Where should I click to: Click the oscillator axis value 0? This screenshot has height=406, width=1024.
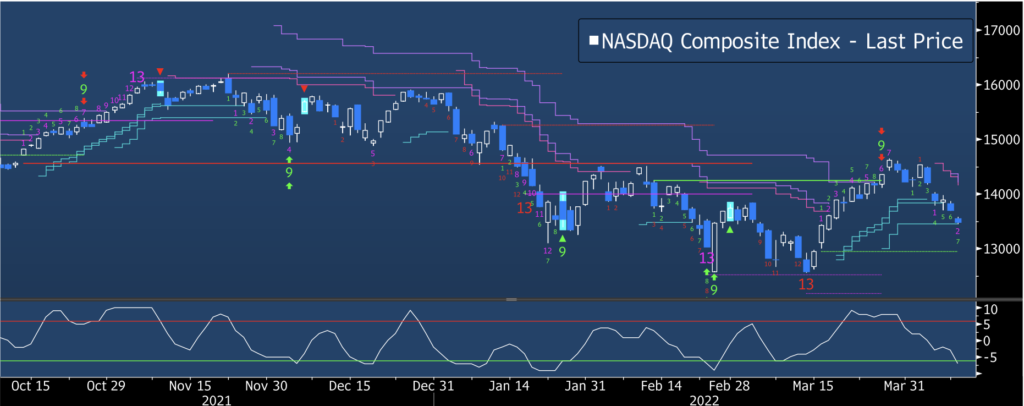987,341
